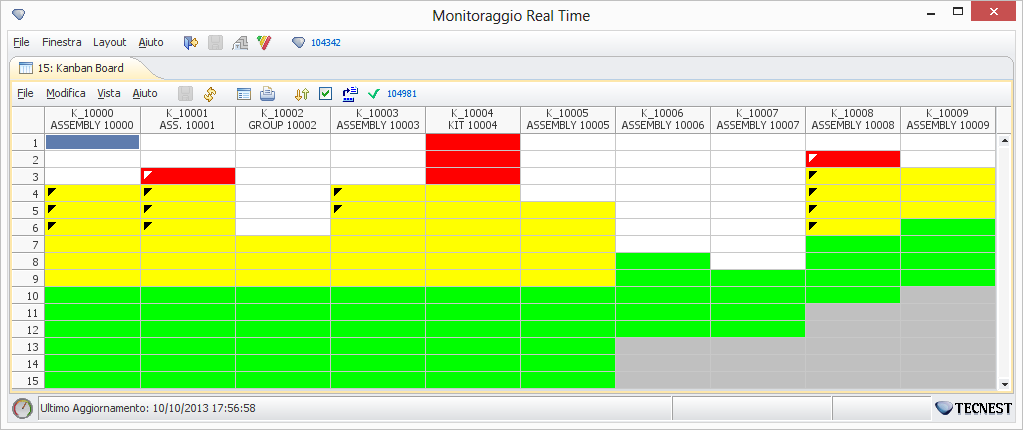Click the colored pencils icon in main toolbar
The height and width of the screenshot is (430, 1023).
coord(264,43)
